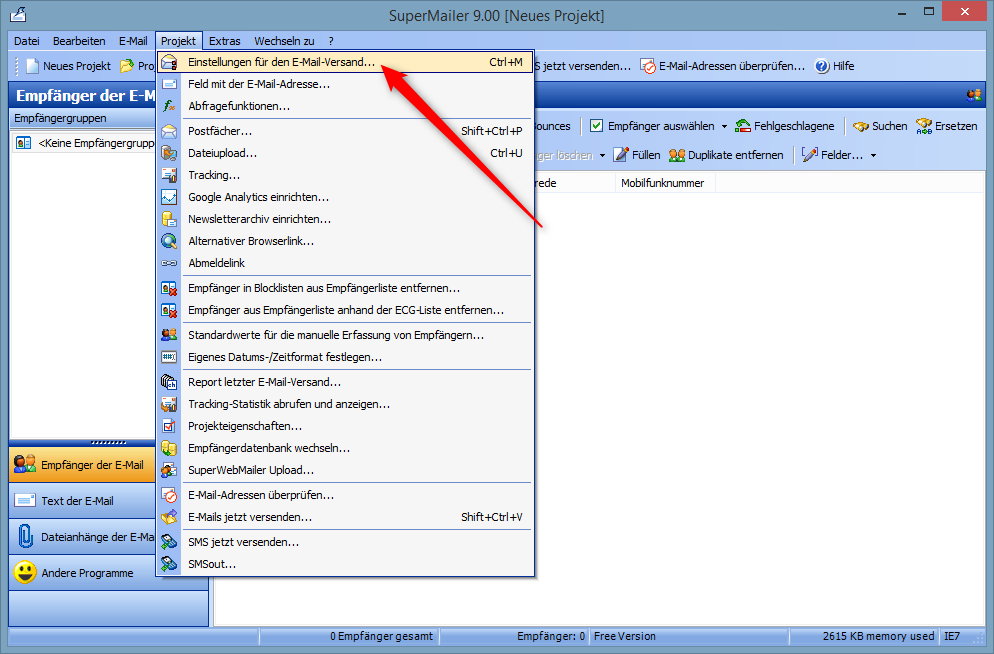This screenshot has height=654, width=994.
Task: Open the Felder dropdown arrow
Action: 873,156
